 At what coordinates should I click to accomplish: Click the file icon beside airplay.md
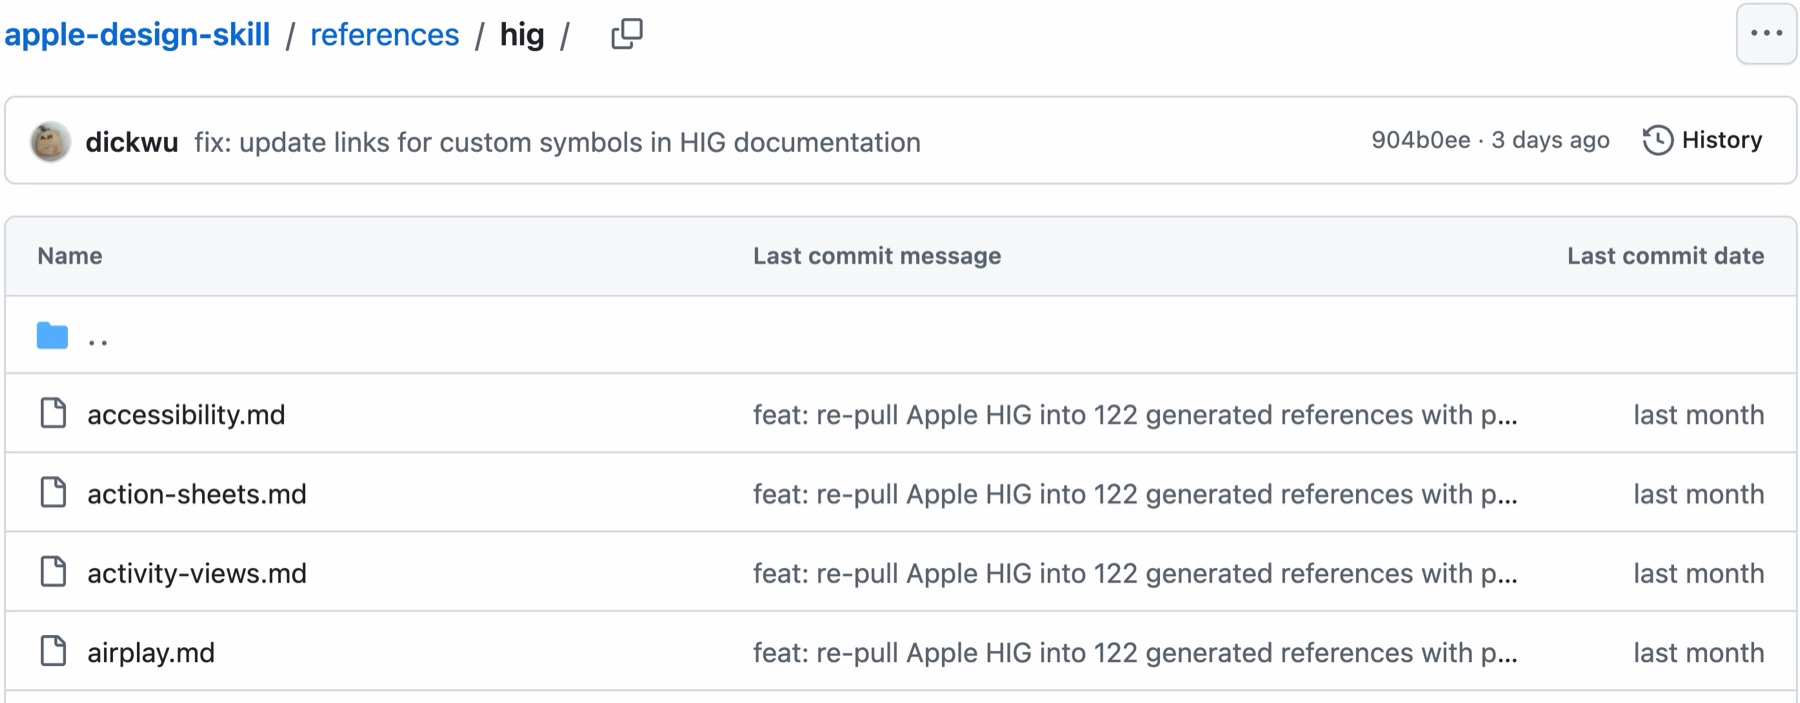[53, 651]
